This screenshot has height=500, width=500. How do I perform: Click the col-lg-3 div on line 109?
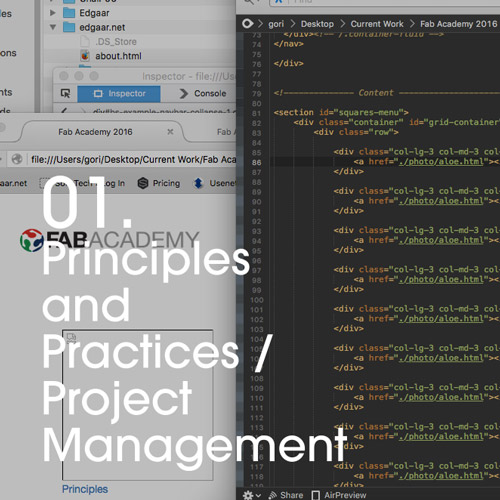coord(416,387)
